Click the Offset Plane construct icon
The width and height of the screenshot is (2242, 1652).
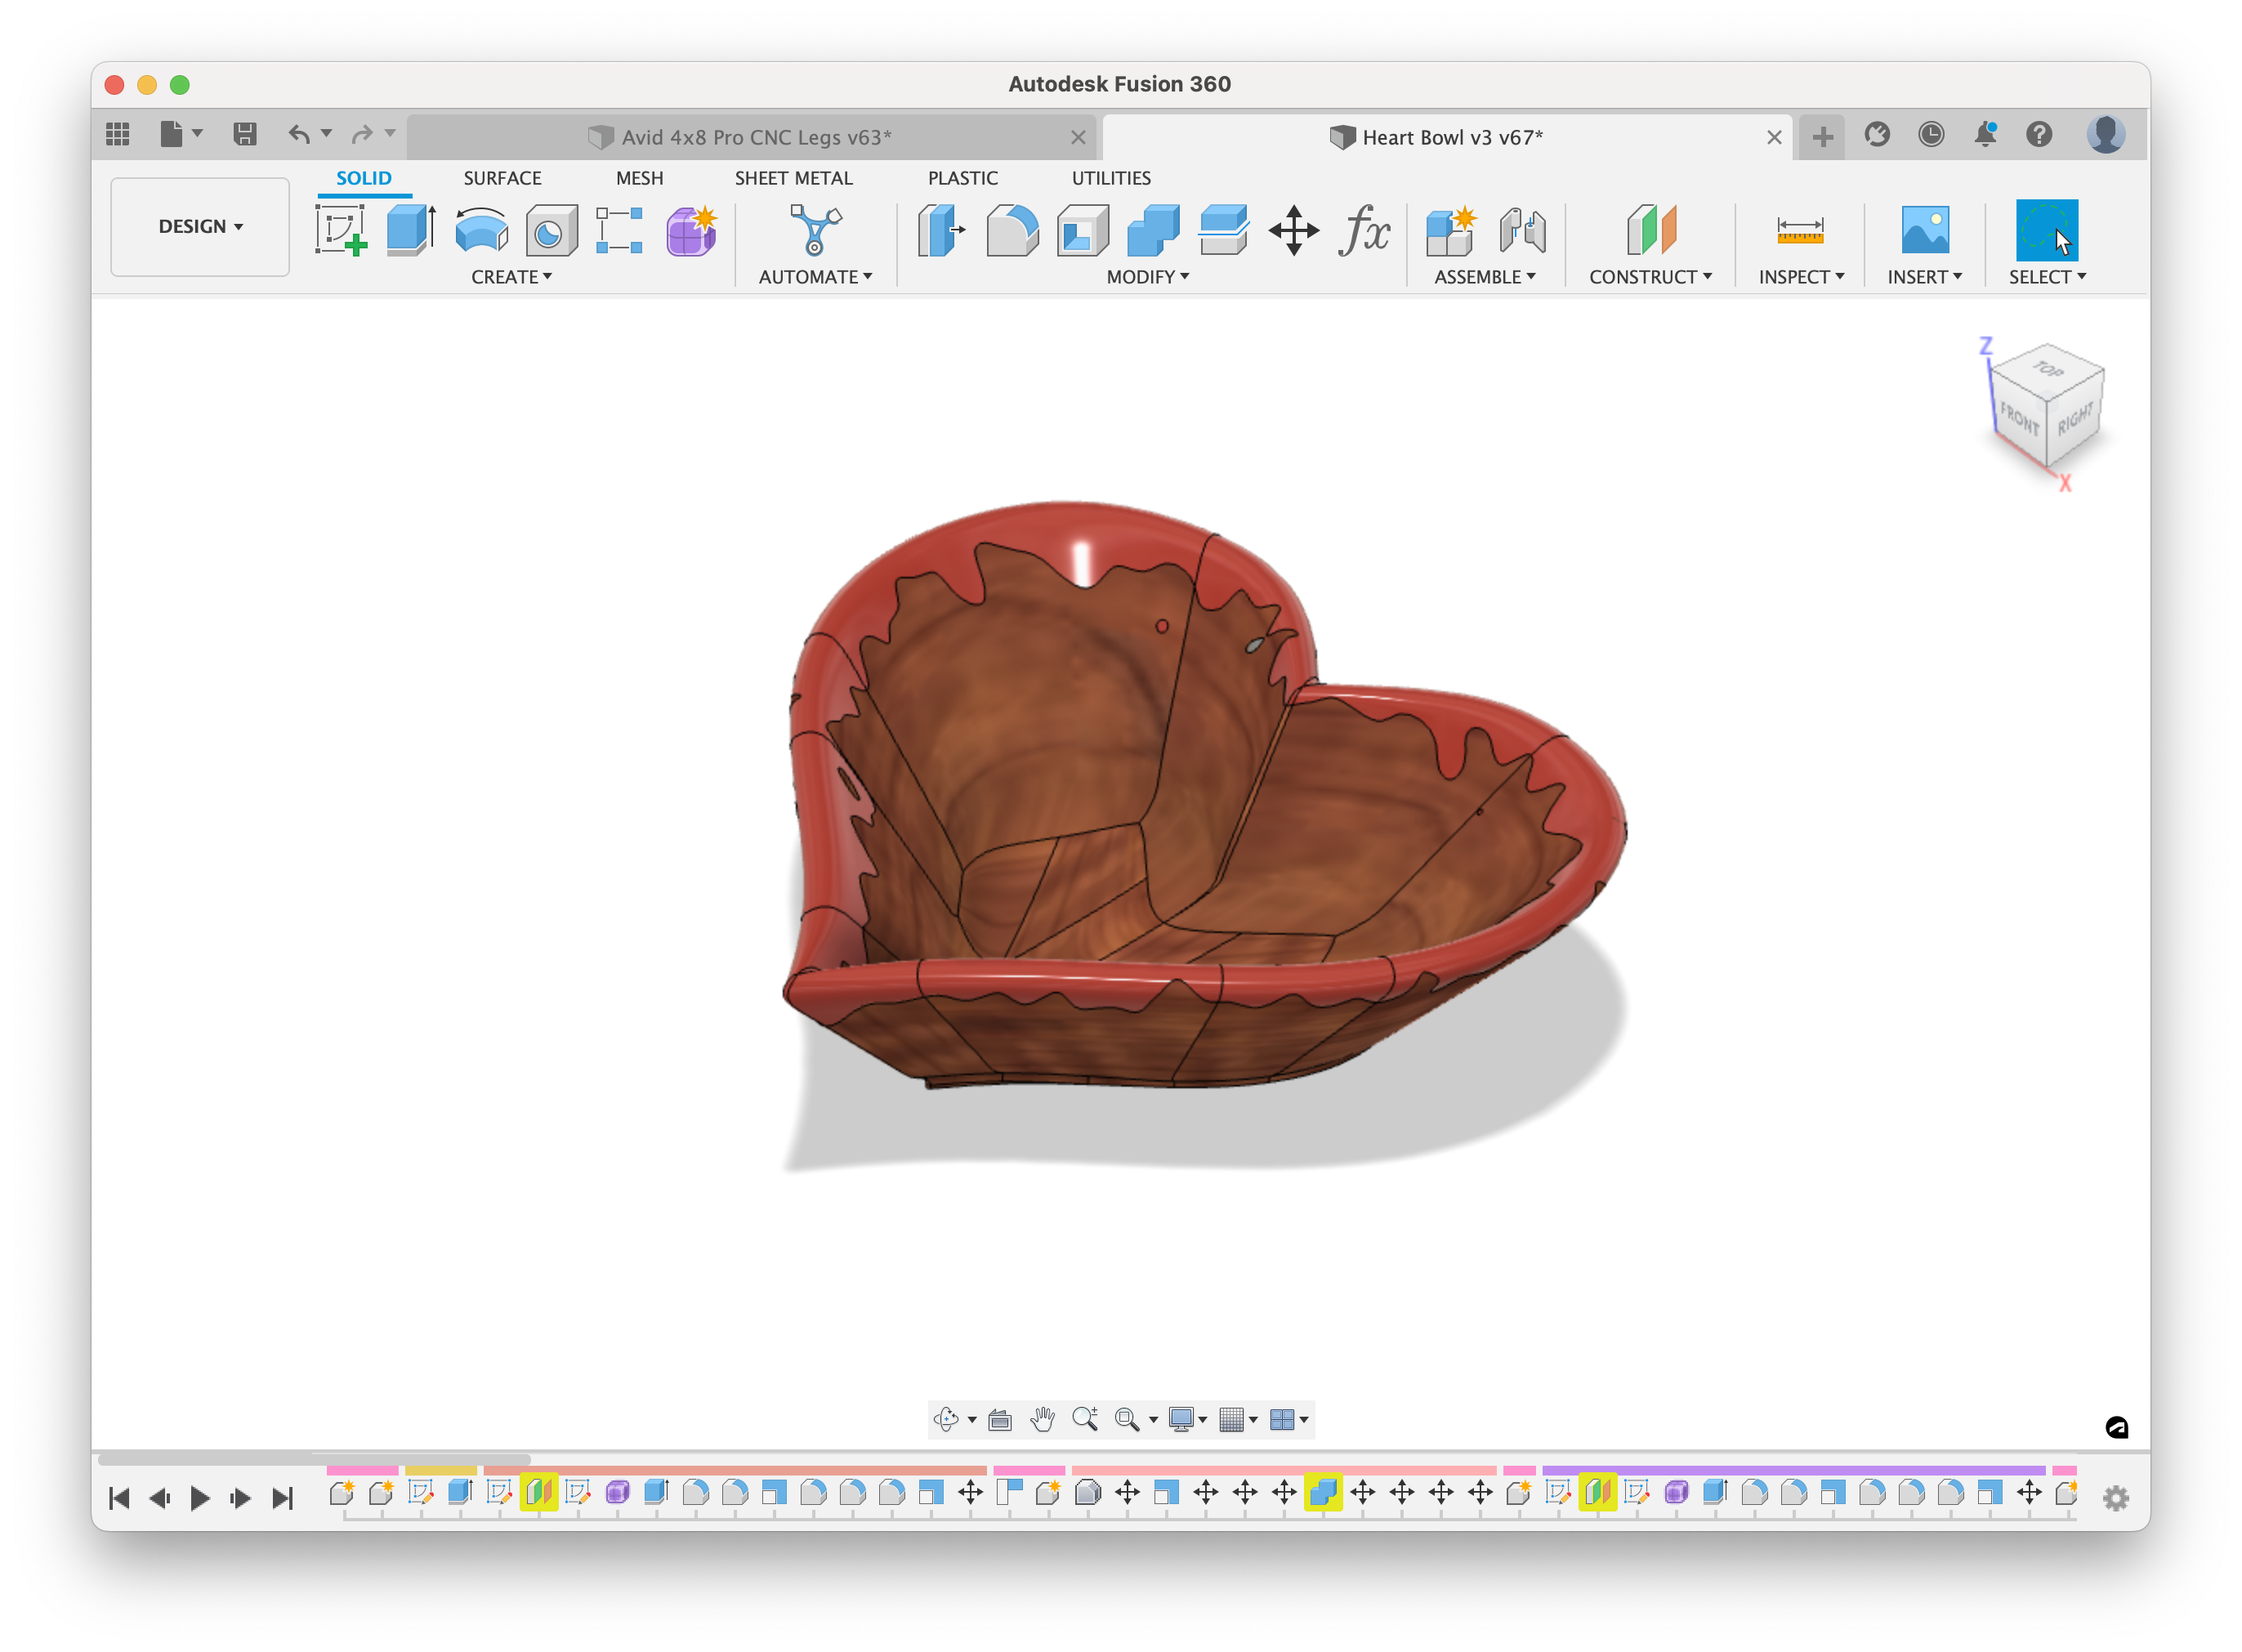coord(1651,230)
